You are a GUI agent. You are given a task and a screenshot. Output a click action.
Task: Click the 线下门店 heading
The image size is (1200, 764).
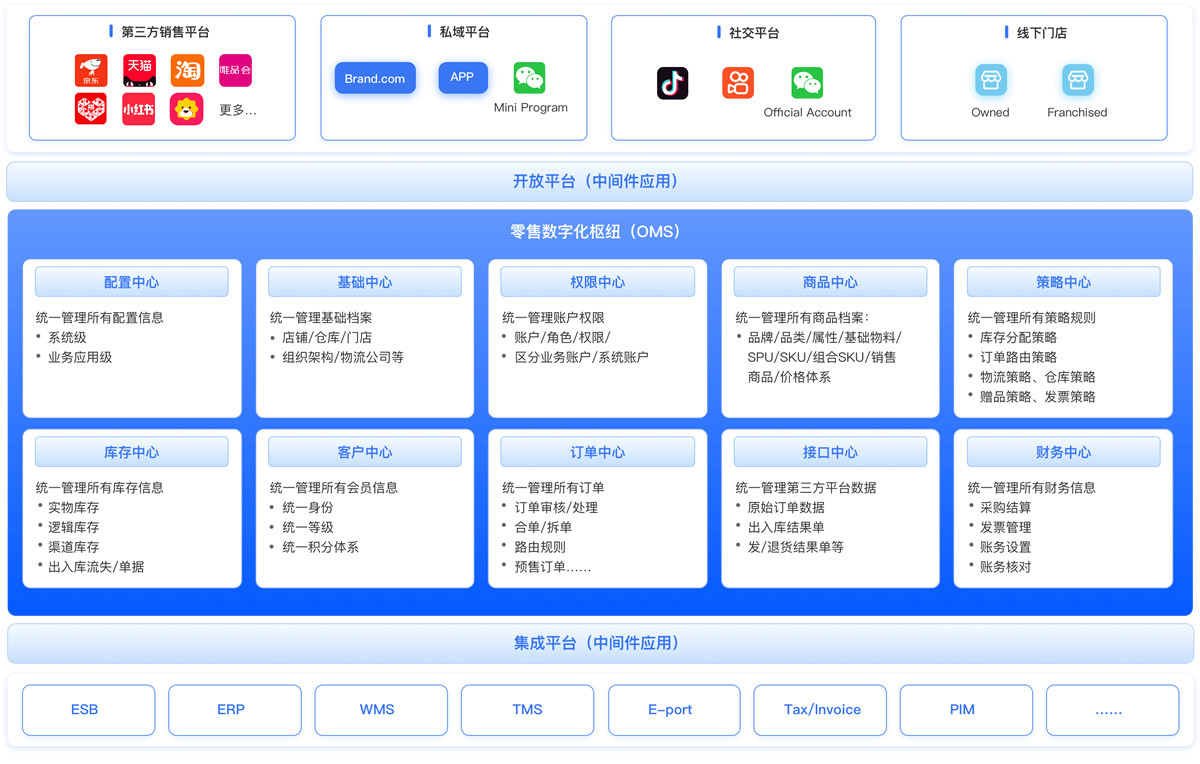(x=1042, y=33)
